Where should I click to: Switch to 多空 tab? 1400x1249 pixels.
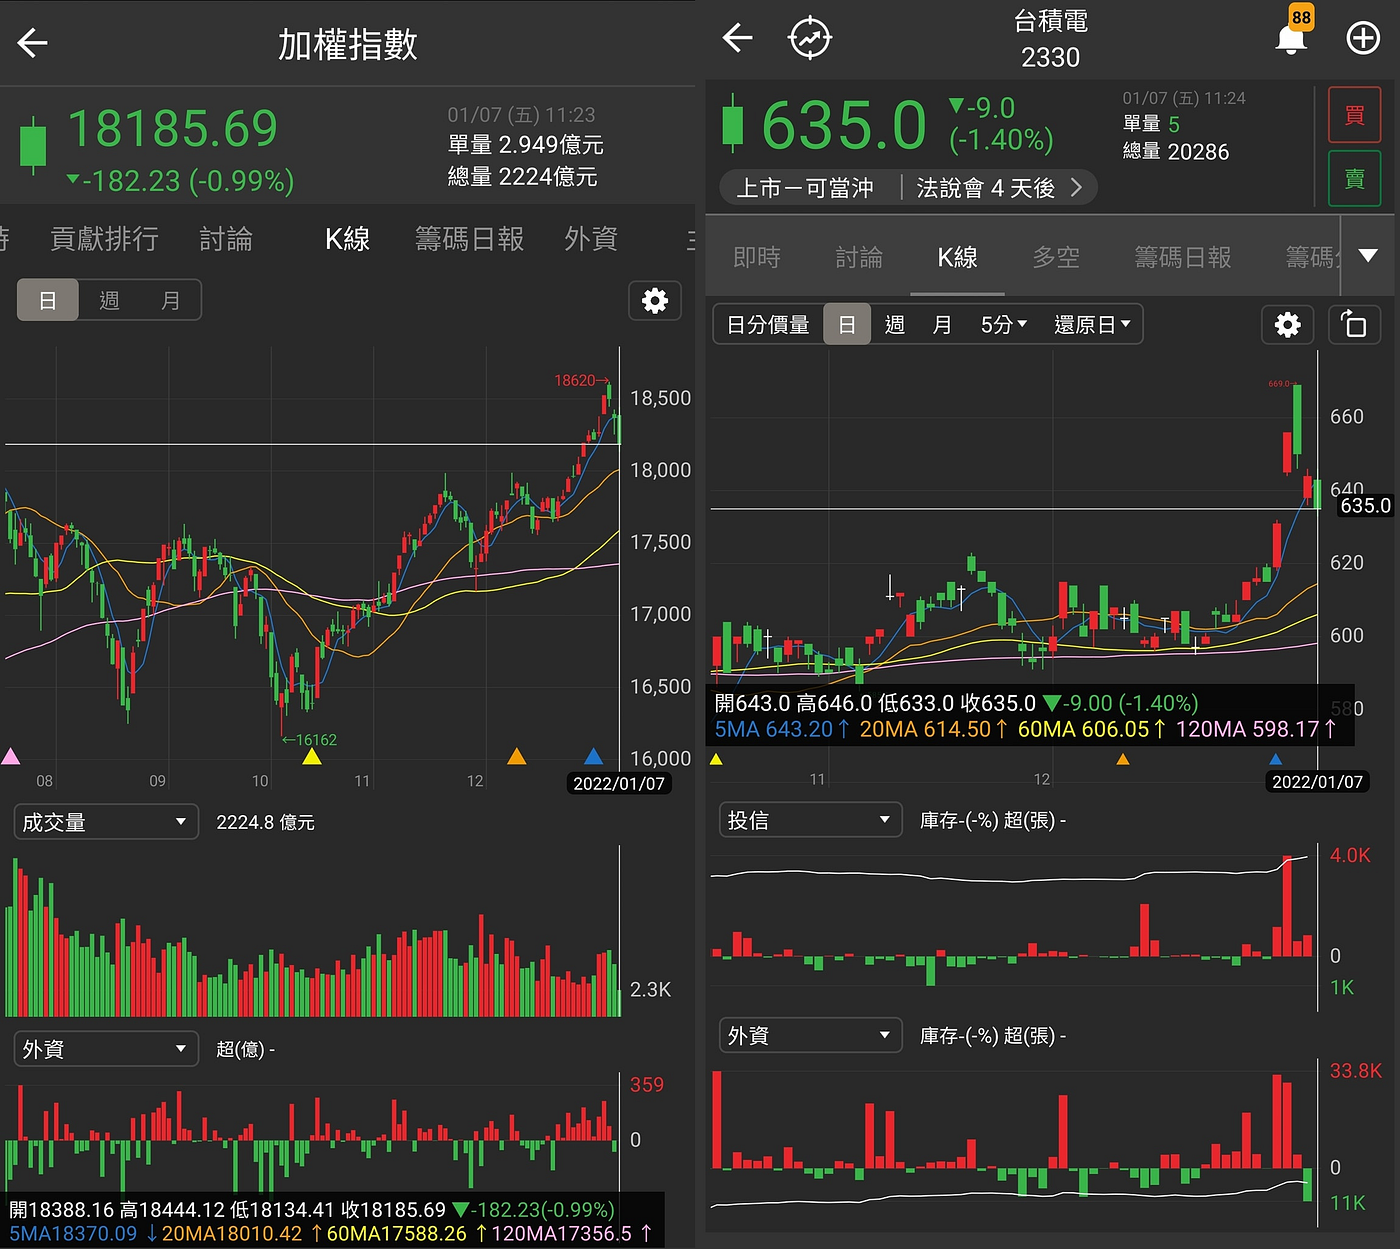pos(1056,257)
